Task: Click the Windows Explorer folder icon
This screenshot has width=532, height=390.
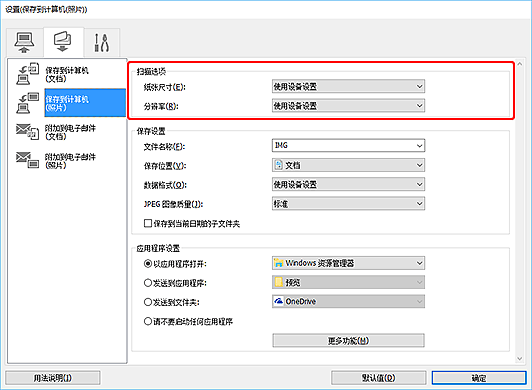Action: 279,263
